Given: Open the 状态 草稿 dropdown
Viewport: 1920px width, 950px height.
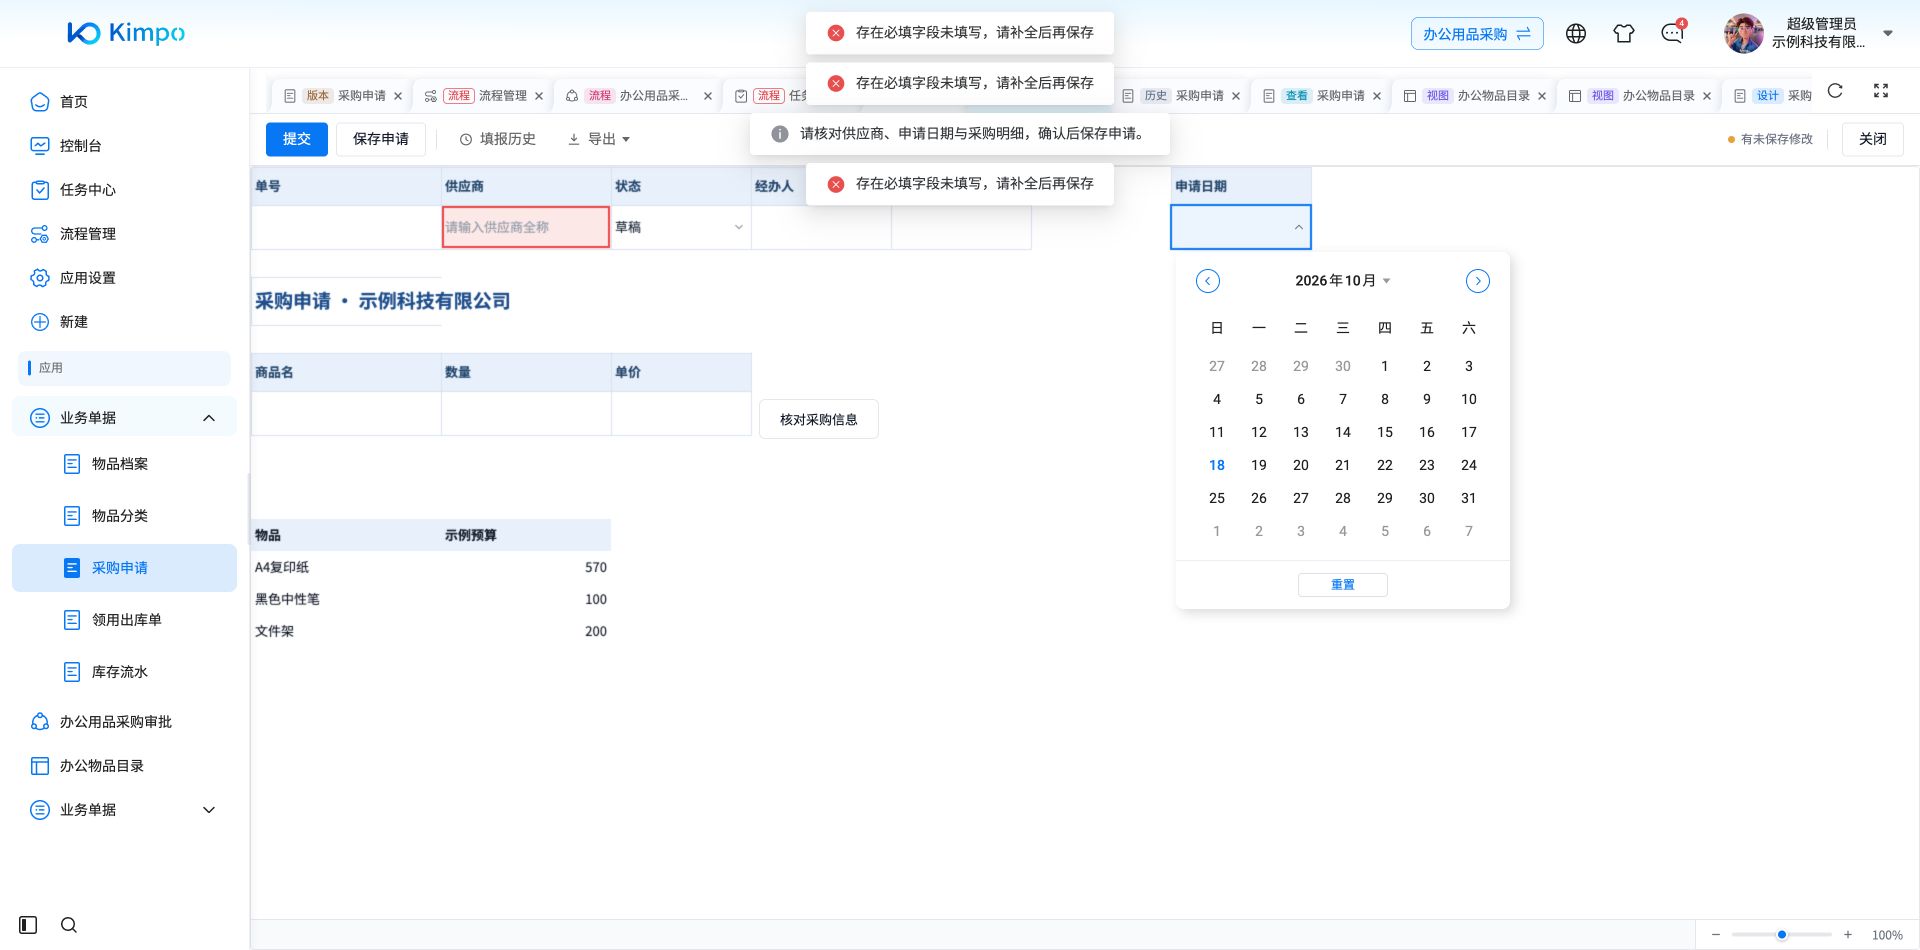Looking at the screenshot, I should pos(680,228).
